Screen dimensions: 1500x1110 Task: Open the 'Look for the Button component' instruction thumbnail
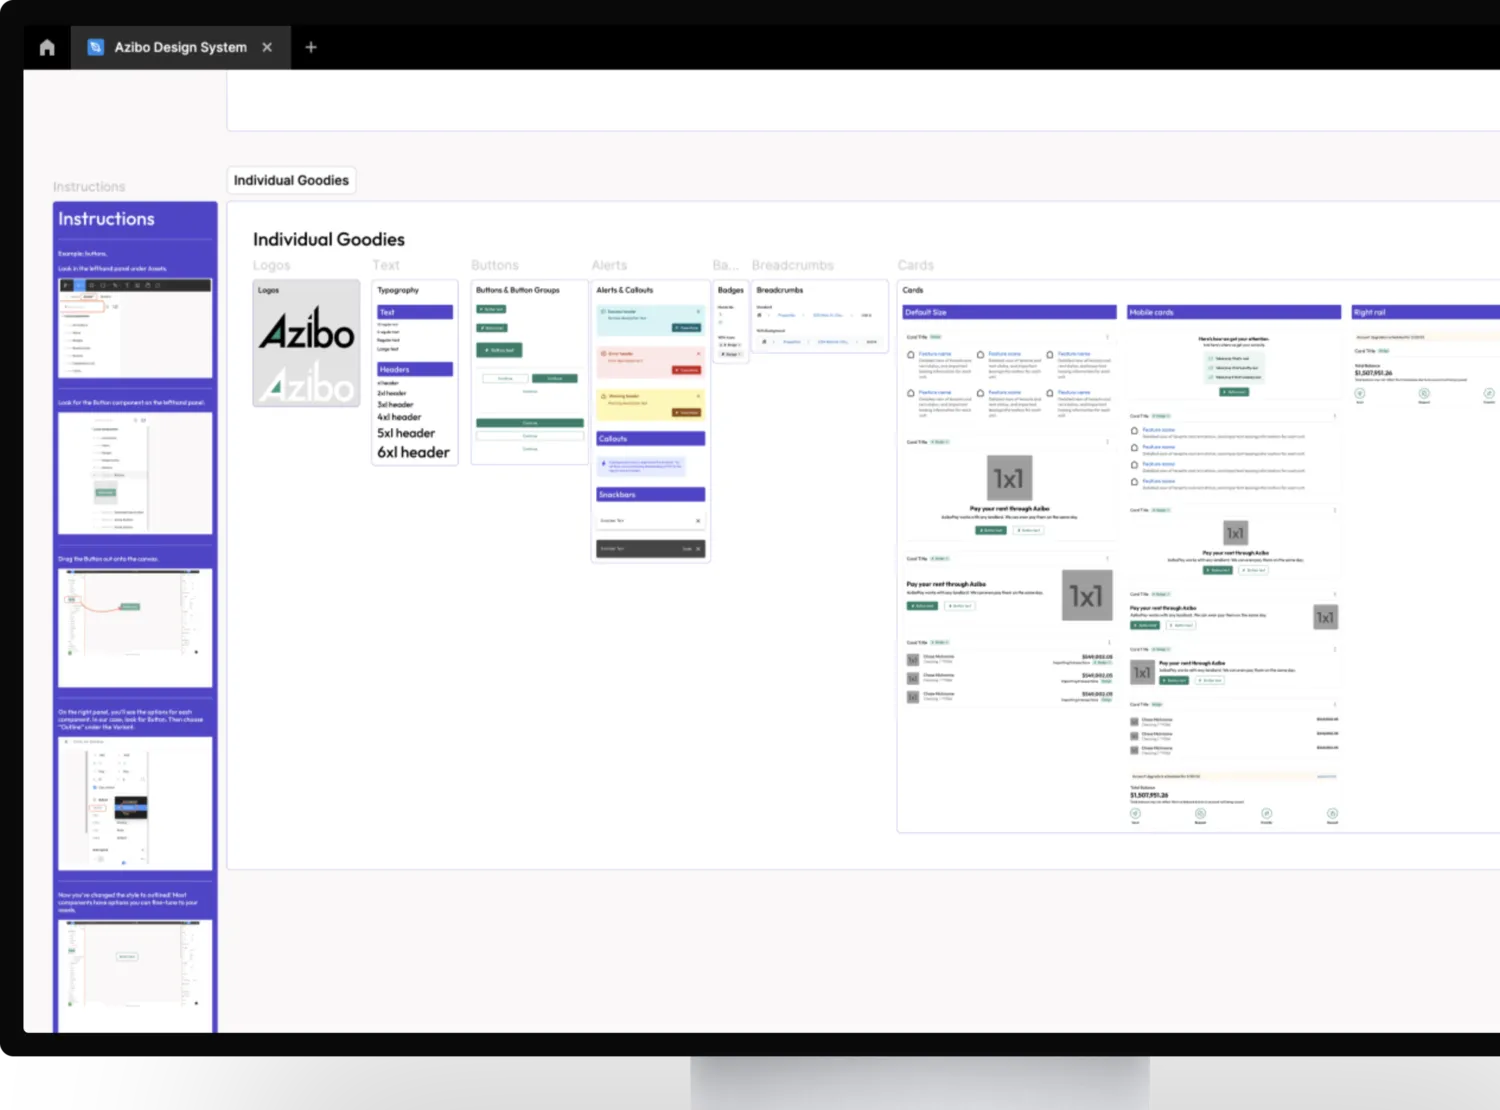click(x=135, y=473)
